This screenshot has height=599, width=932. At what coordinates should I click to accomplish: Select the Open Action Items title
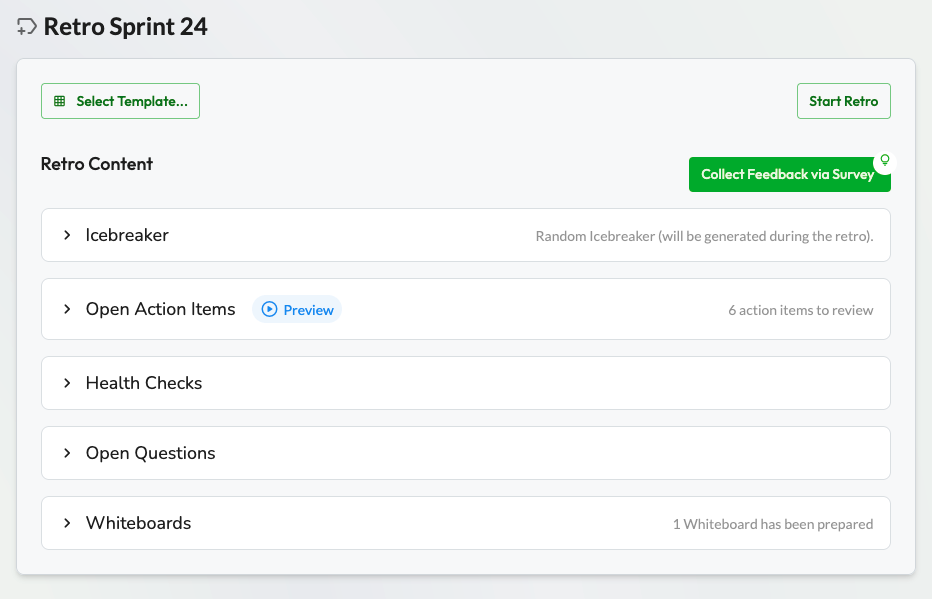[x=160, y=309]
